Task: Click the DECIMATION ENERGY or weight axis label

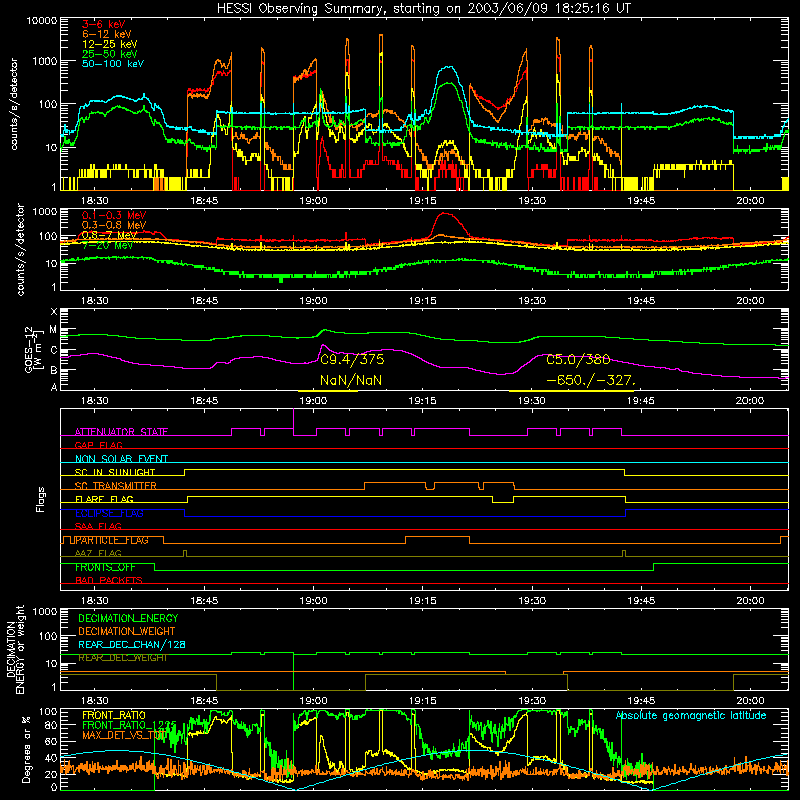Action: (x=15, y=649)
